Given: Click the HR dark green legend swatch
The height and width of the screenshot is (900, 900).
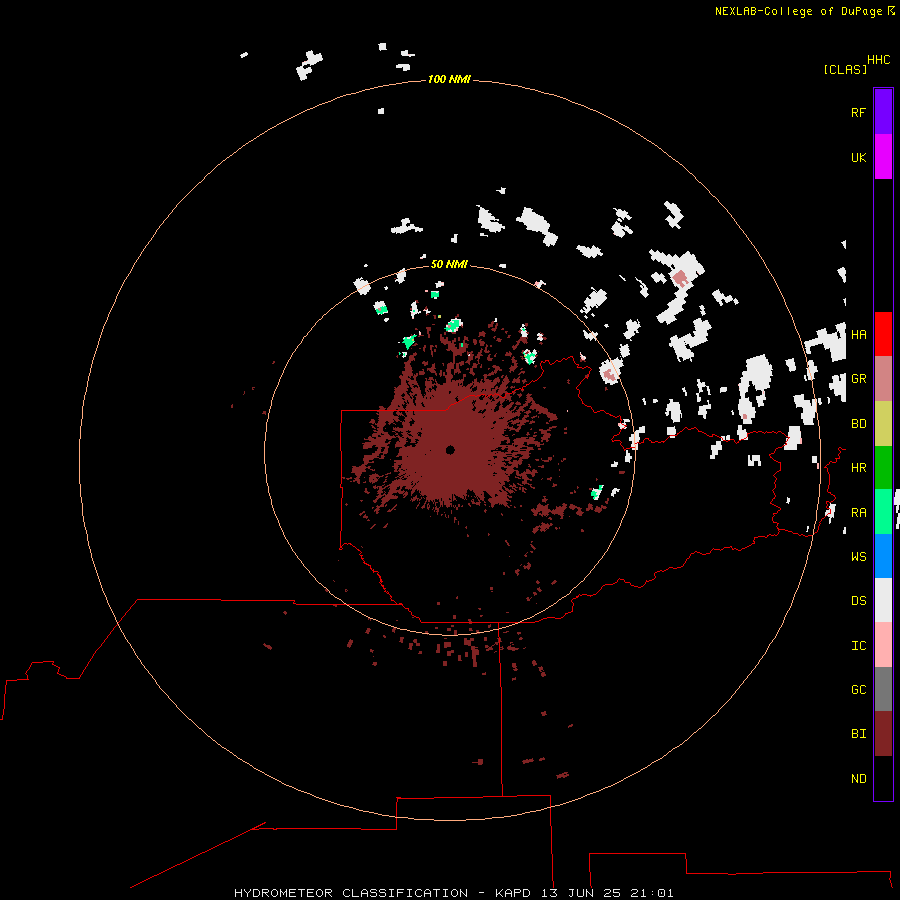Looking at the screenshot, I should [x=883, y=468].
